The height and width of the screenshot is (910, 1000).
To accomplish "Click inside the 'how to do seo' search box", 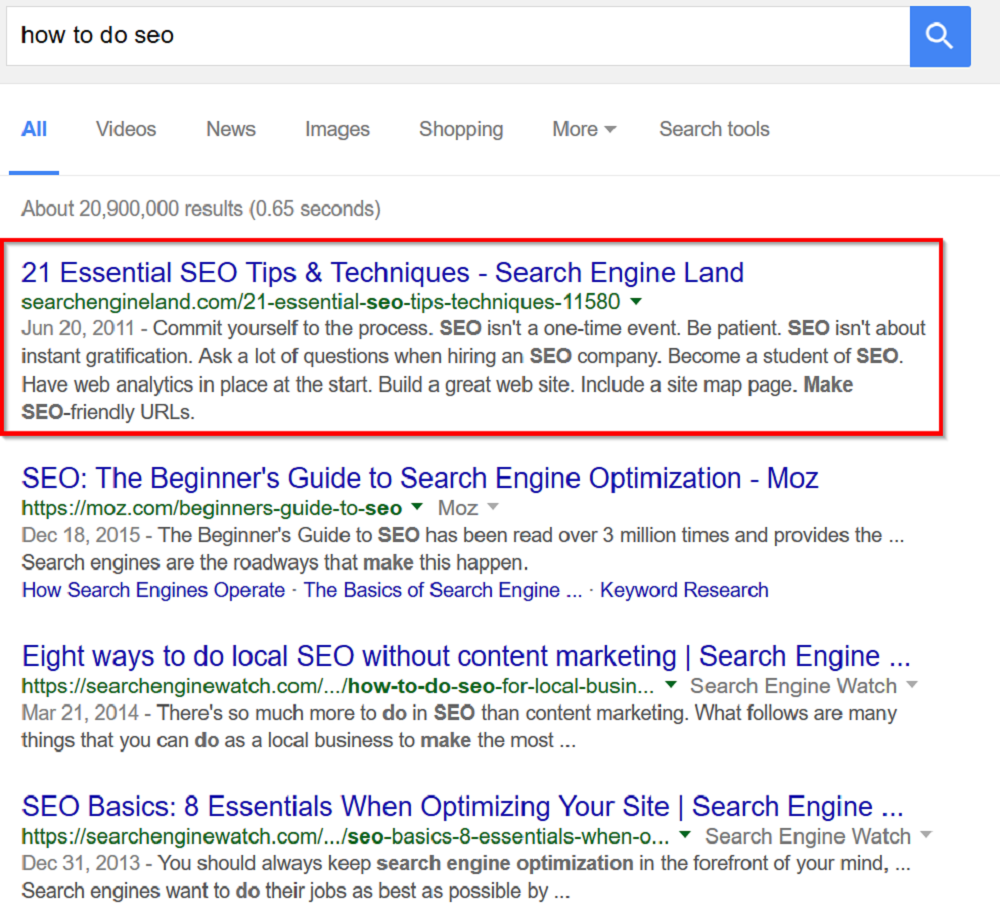I will click(450, 36).
